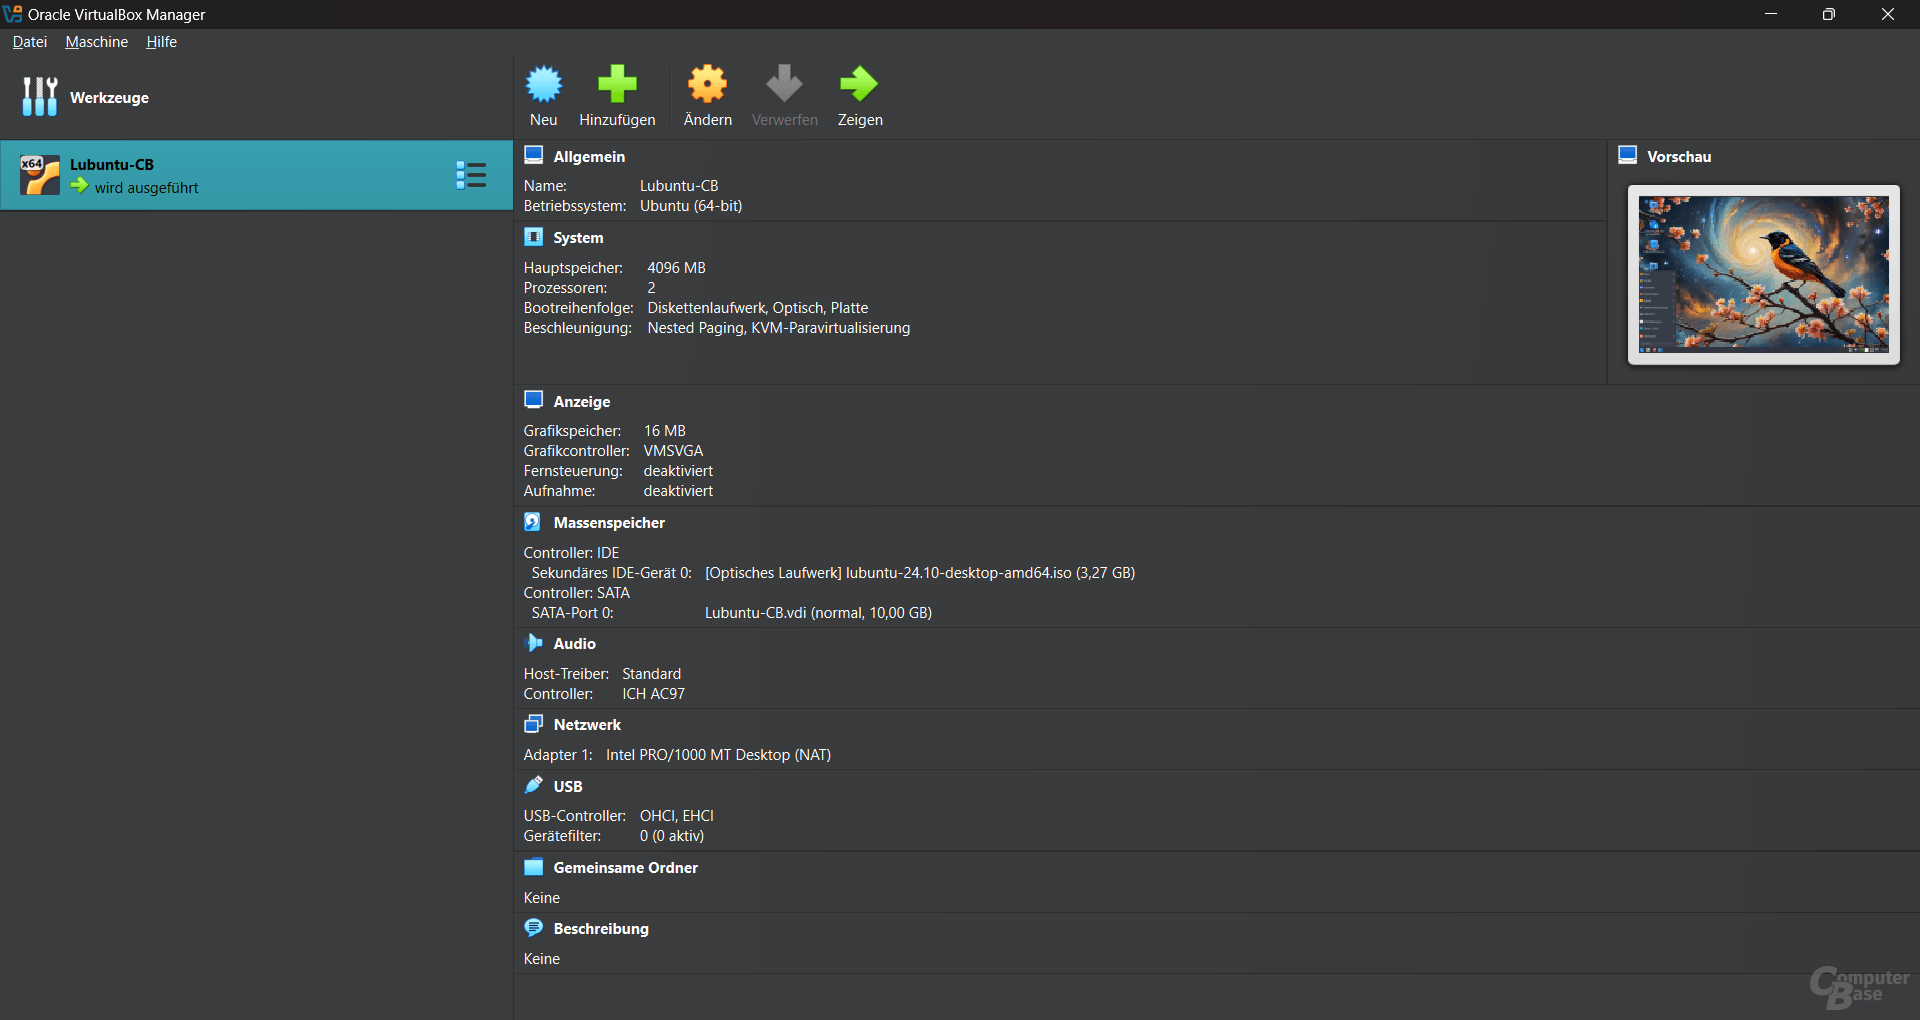Click the VM preview thumbnail with bird wallpaper

point(1764,275)
